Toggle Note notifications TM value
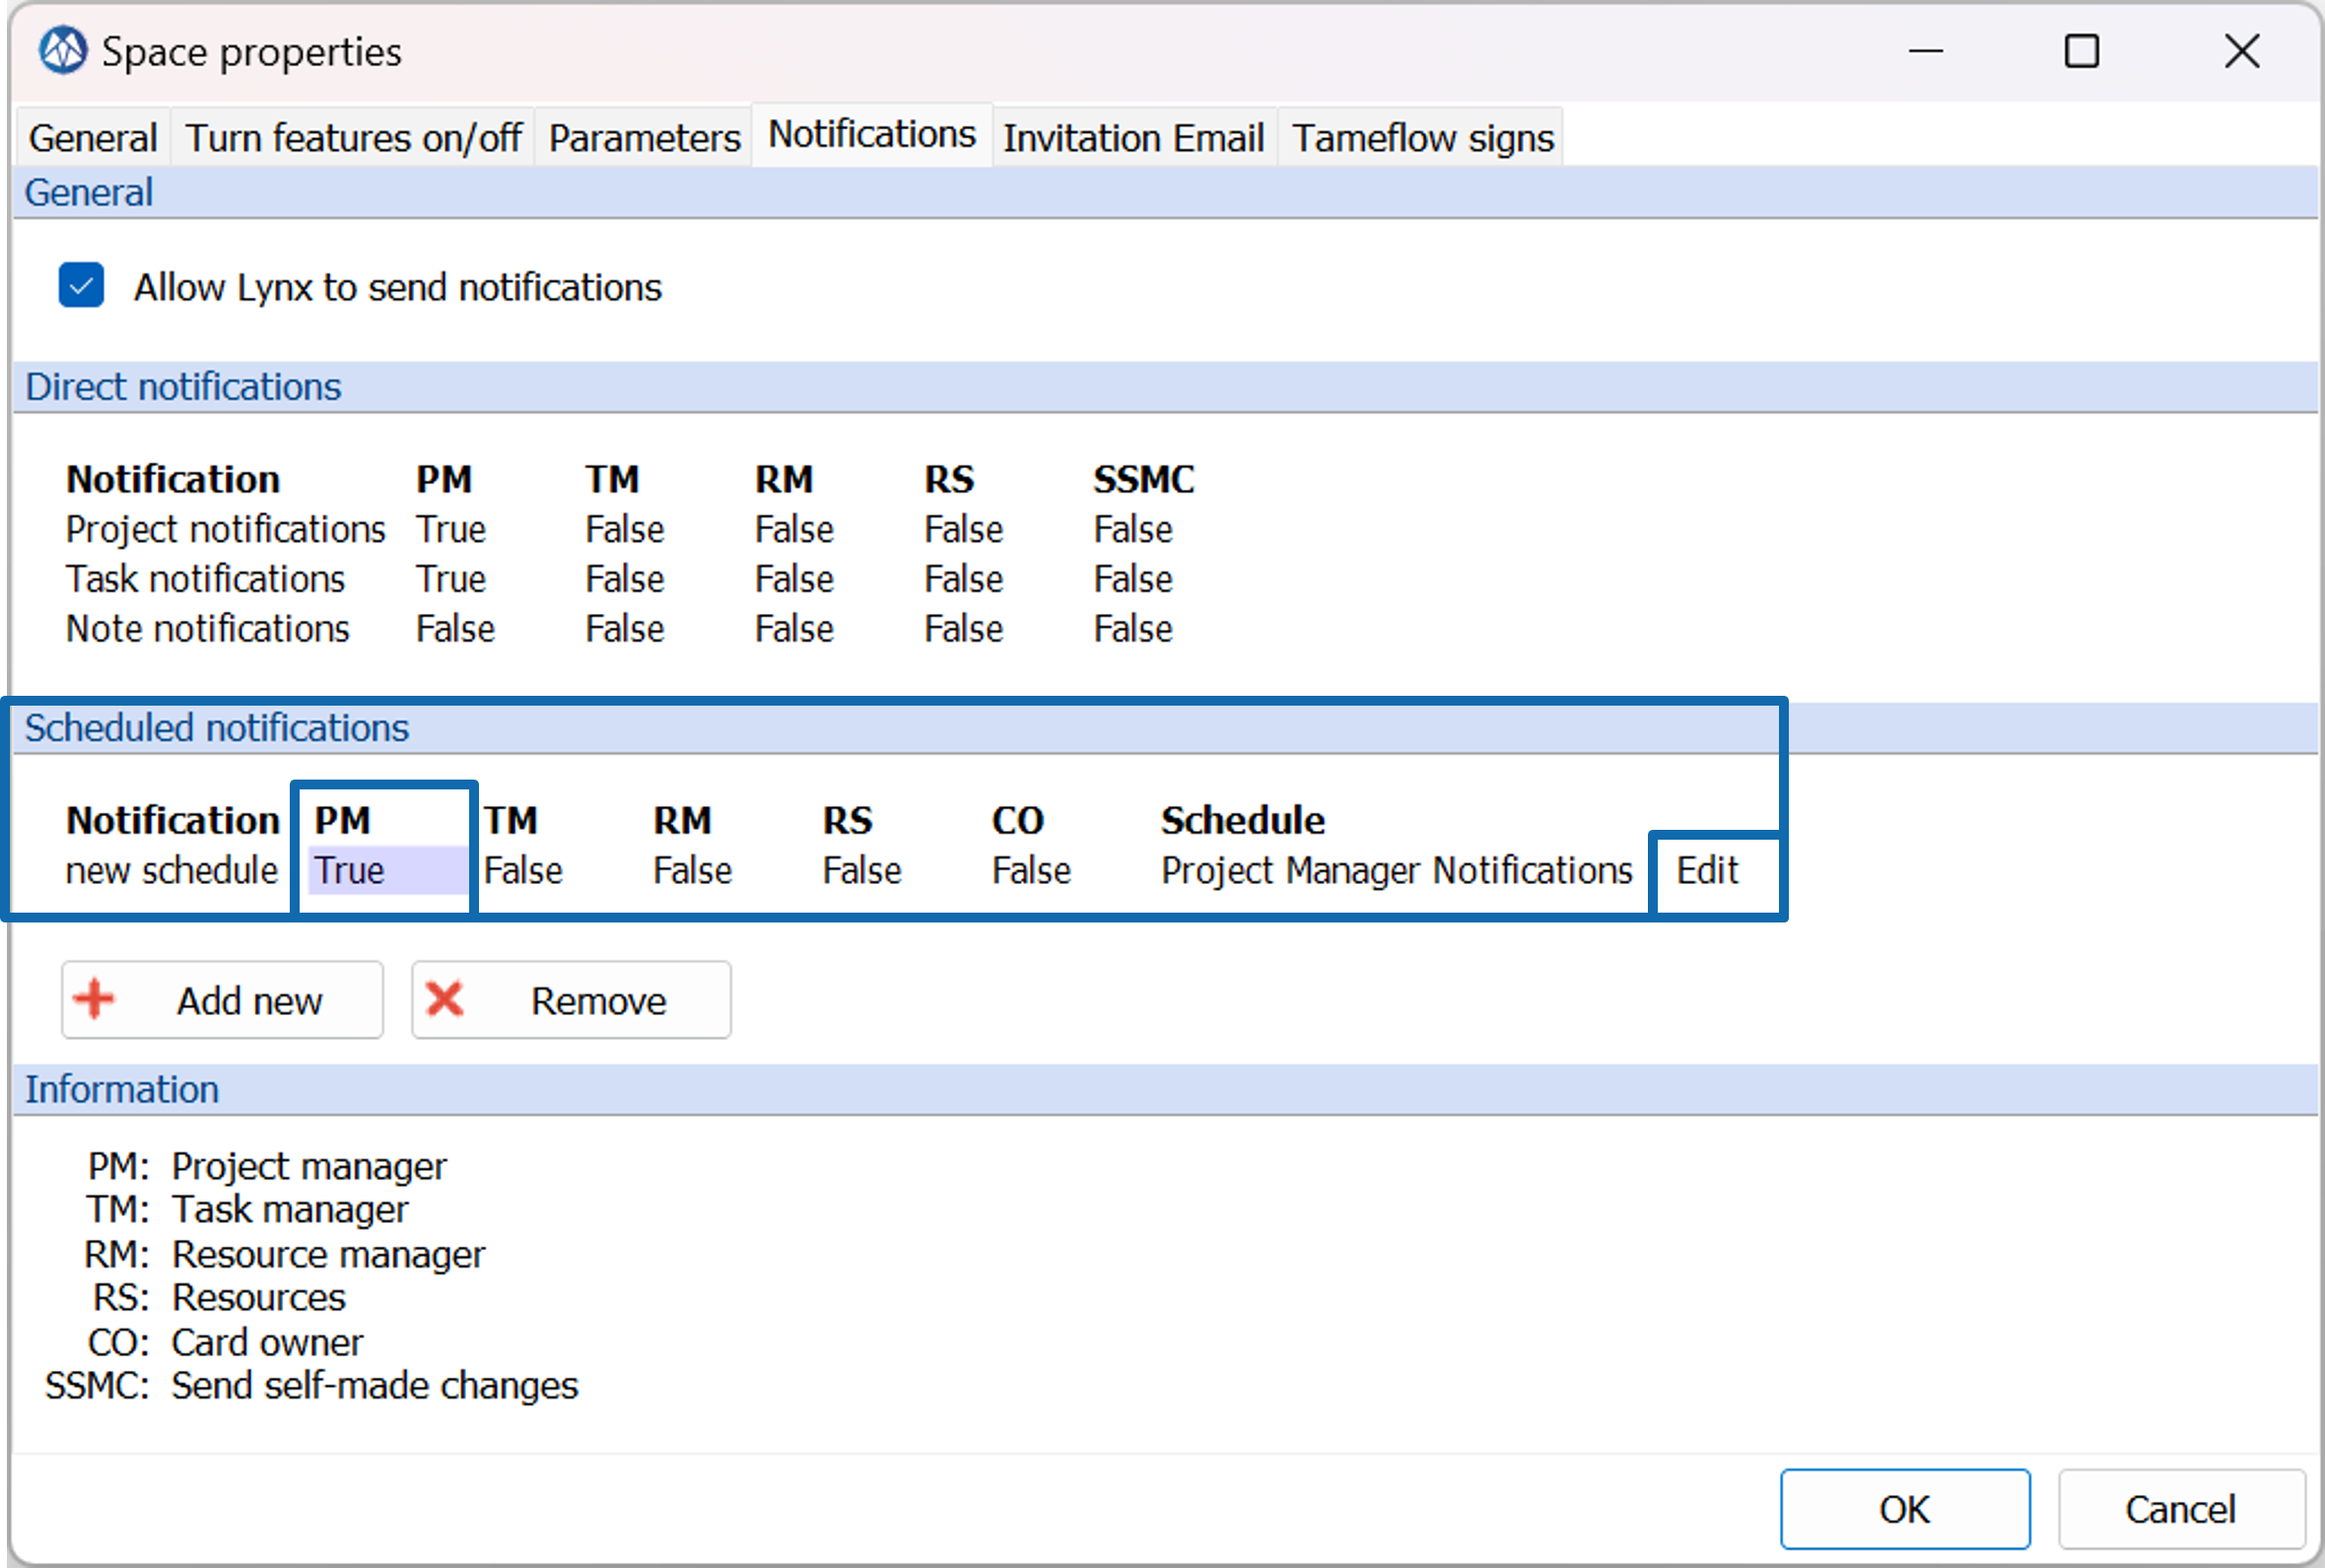 point(625,630)
